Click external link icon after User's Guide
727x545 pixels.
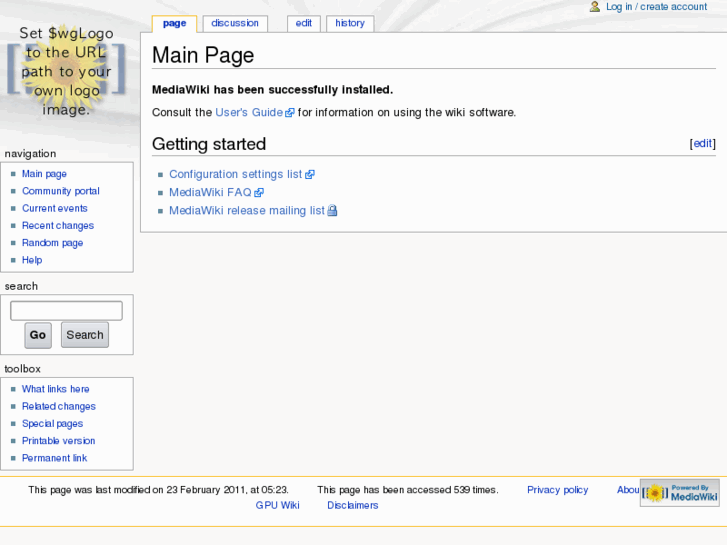pyautogui.click(x=290, y=113)
